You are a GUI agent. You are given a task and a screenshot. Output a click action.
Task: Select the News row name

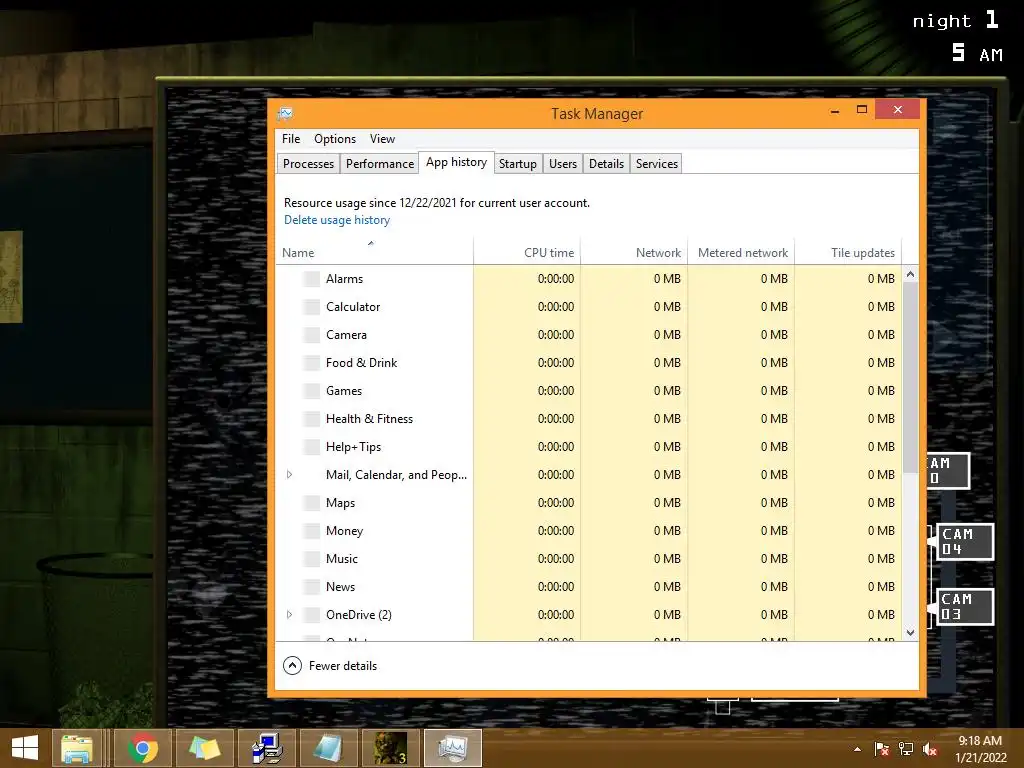340,587
